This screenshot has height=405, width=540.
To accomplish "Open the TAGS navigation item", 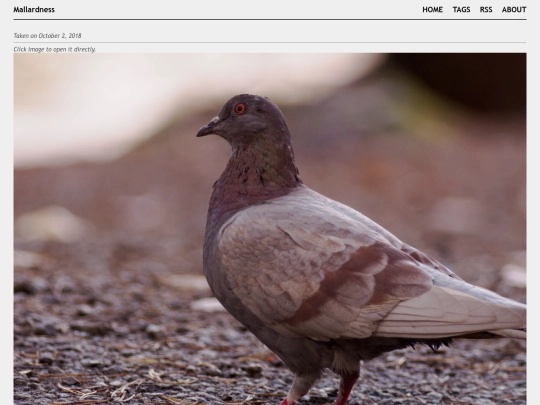I will (461, 10).
